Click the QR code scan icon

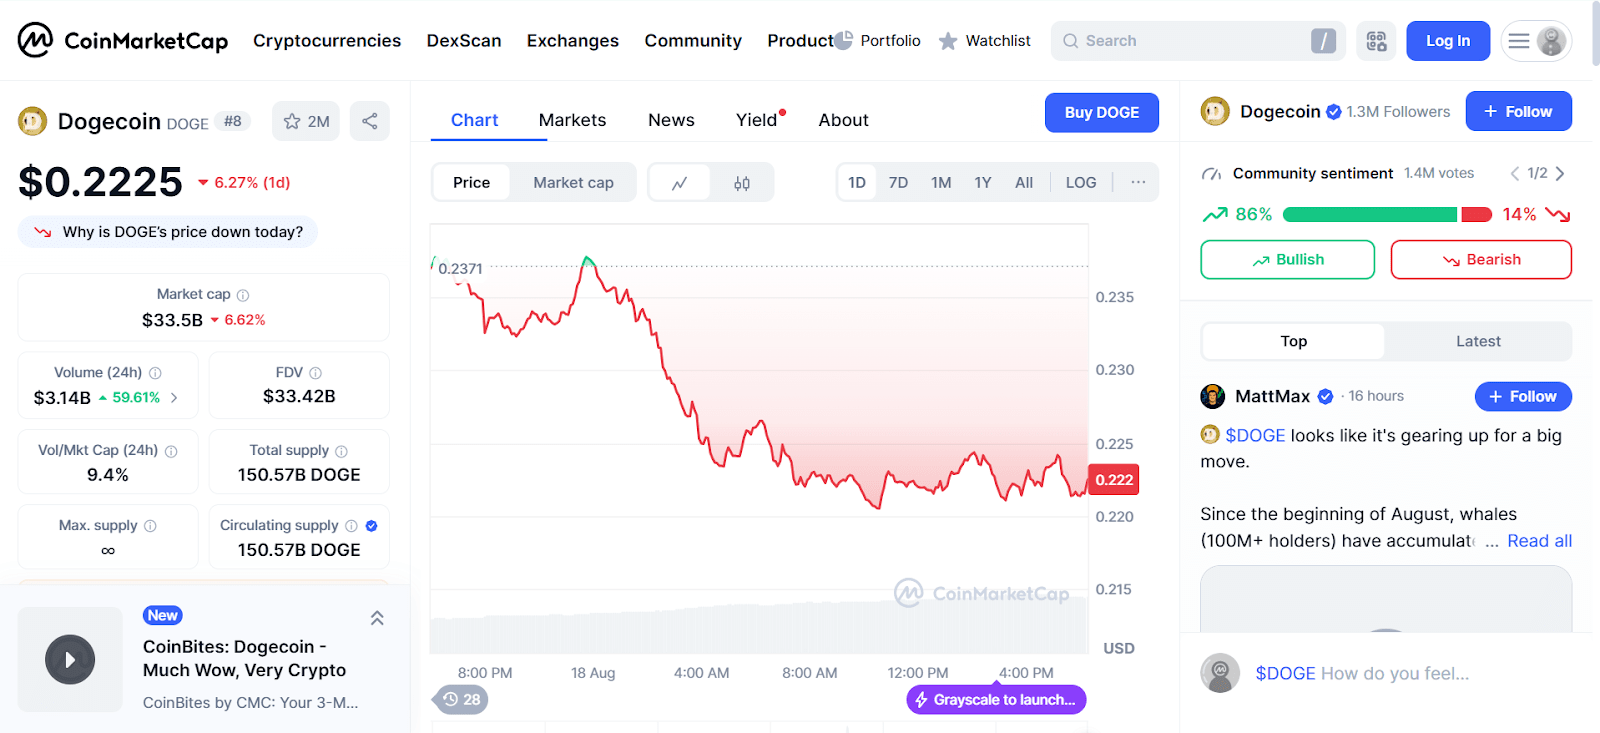click(x=1376, y=41)
